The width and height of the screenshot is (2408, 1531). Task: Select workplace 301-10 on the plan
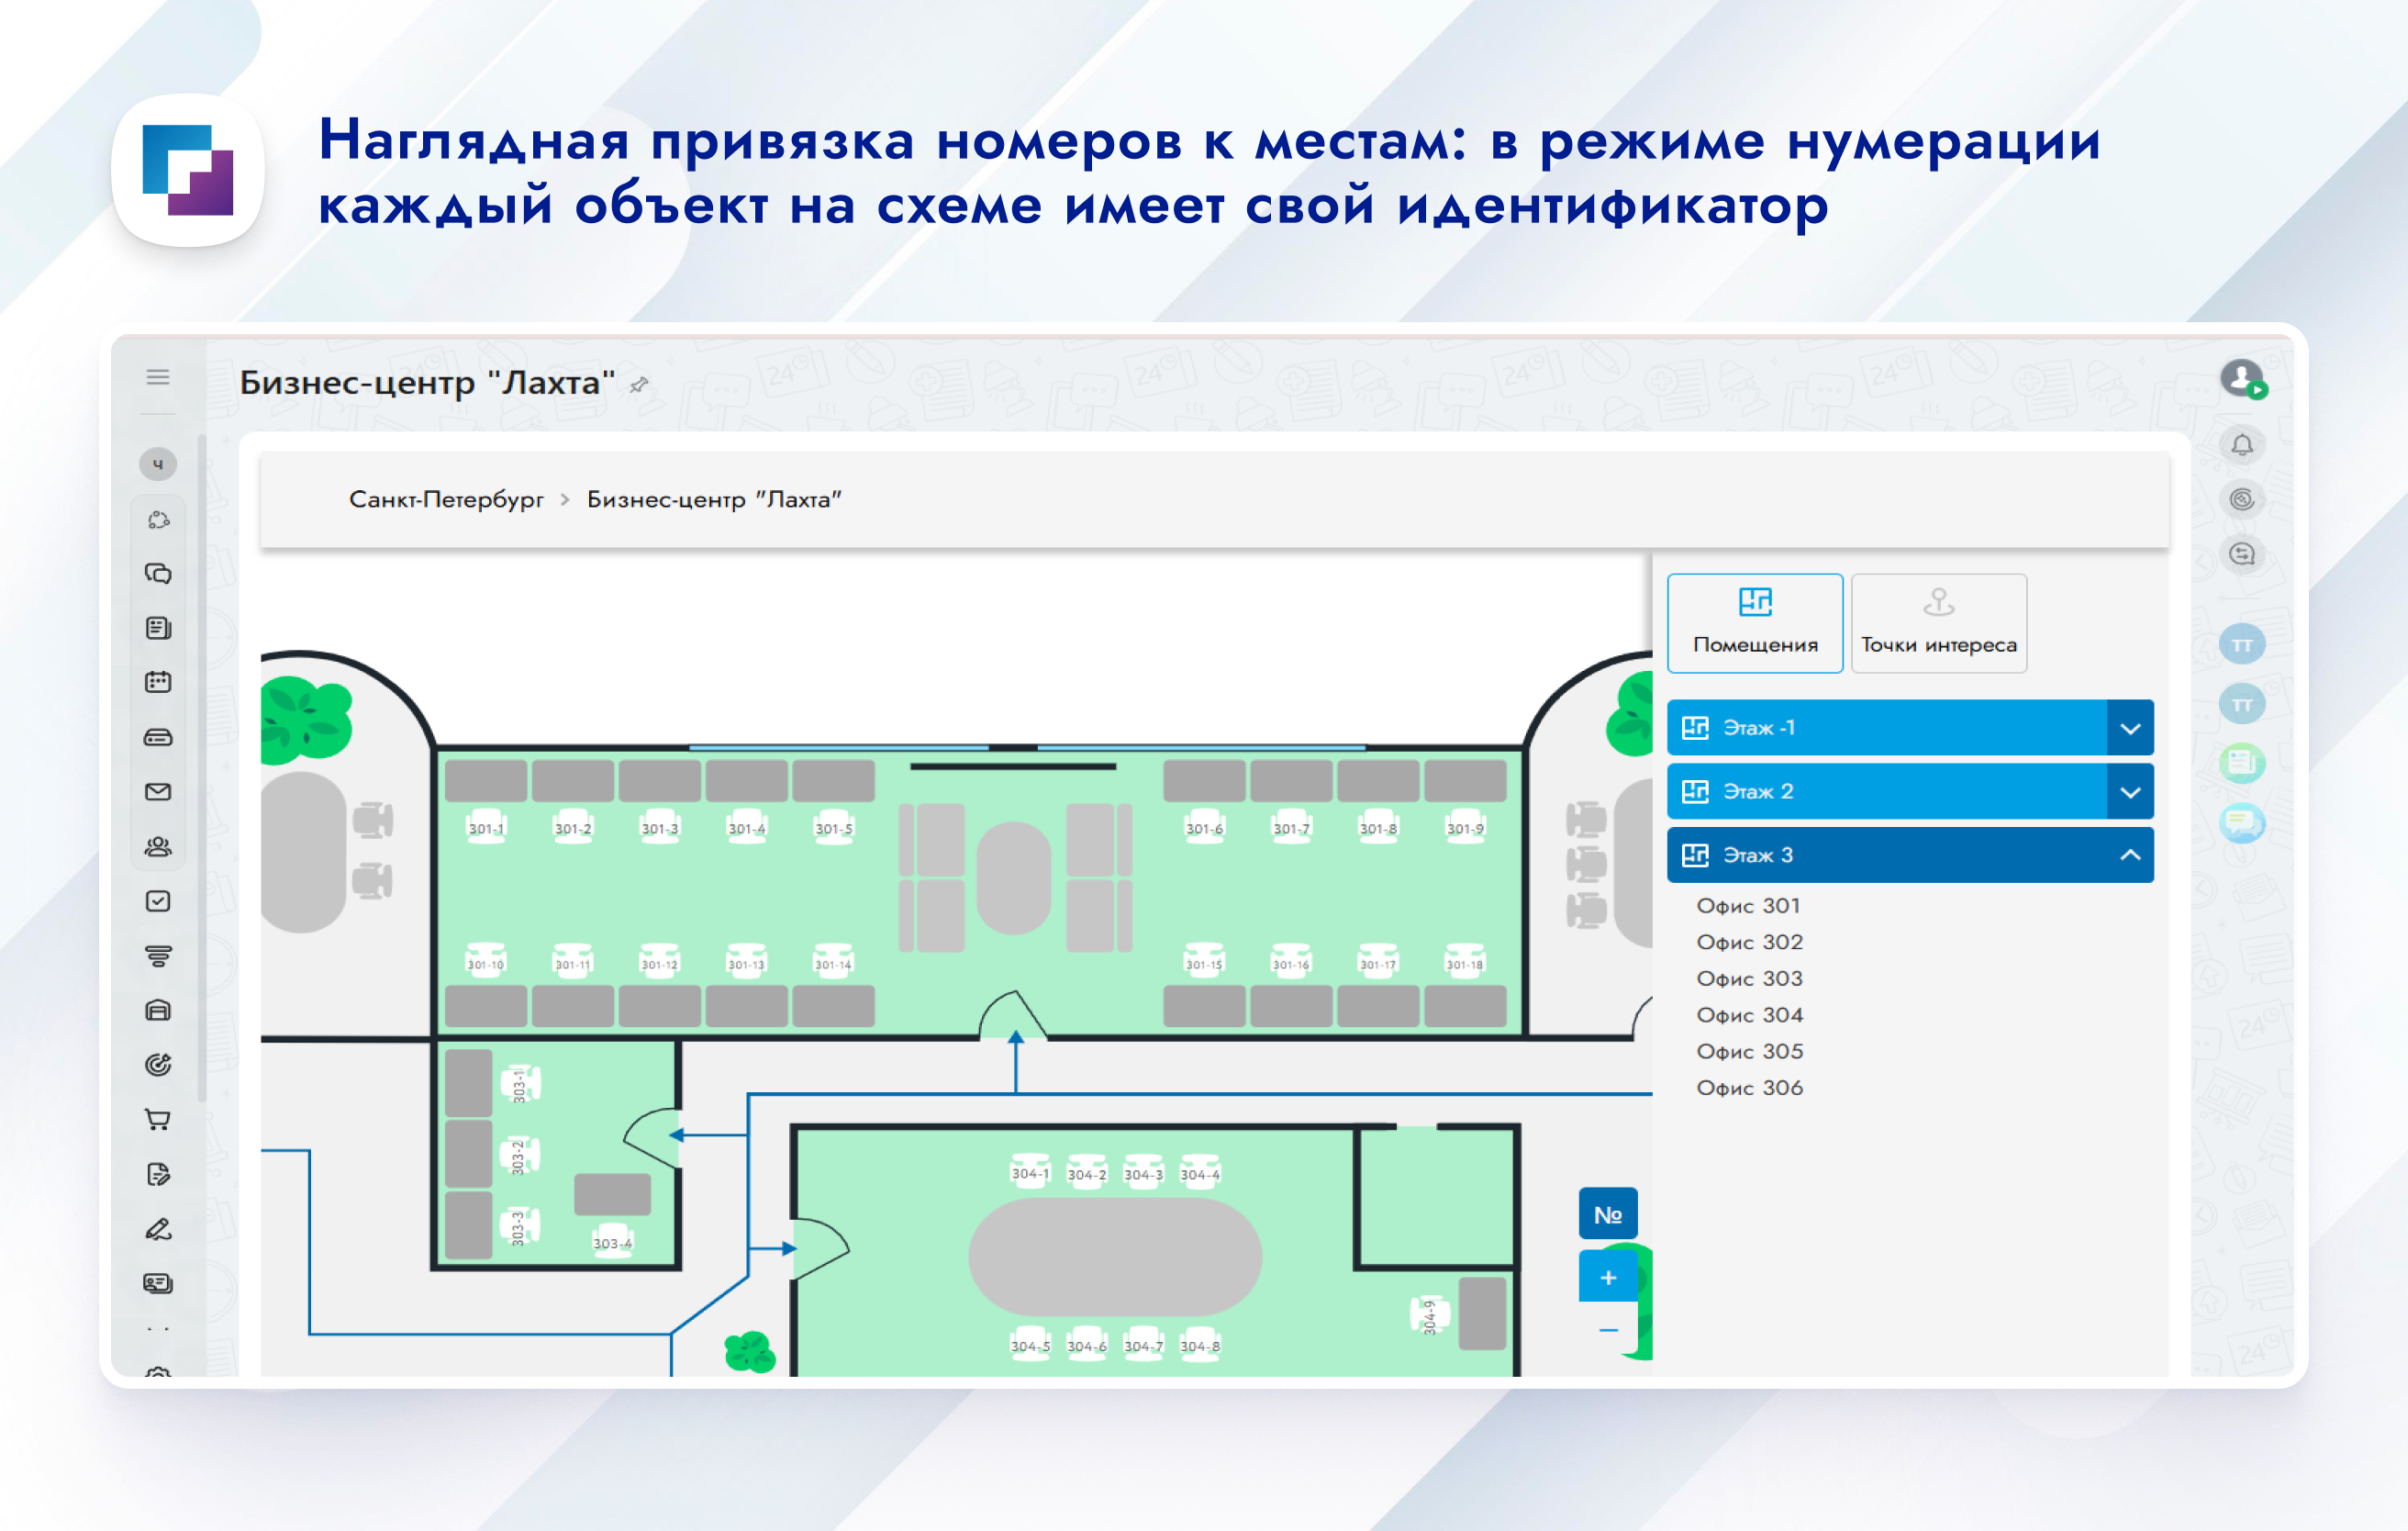[486, 962]
